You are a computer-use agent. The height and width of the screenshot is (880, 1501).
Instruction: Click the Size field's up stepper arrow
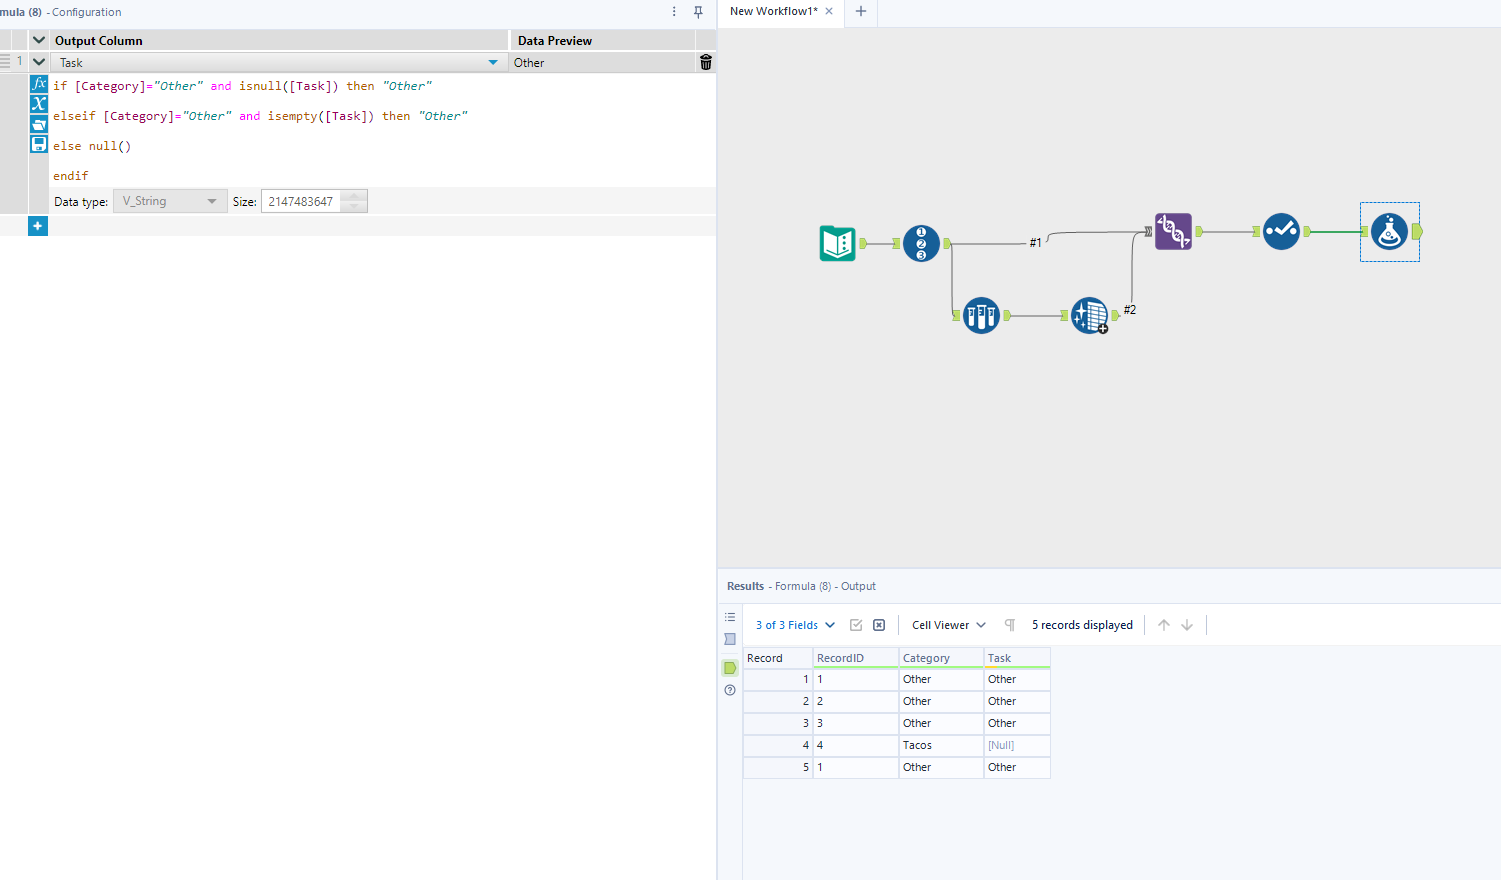353,196
